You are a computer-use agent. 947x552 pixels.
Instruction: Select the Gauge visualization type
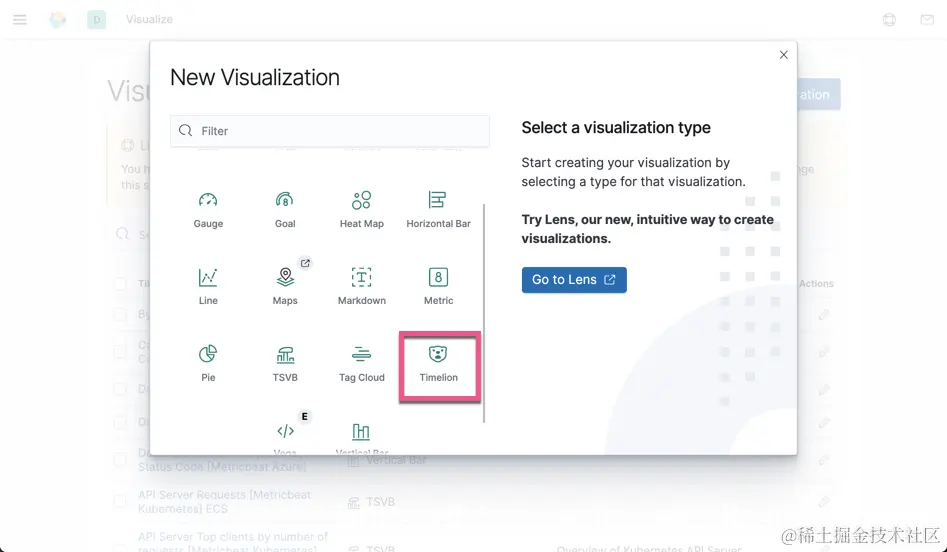[x=208, y=211]
